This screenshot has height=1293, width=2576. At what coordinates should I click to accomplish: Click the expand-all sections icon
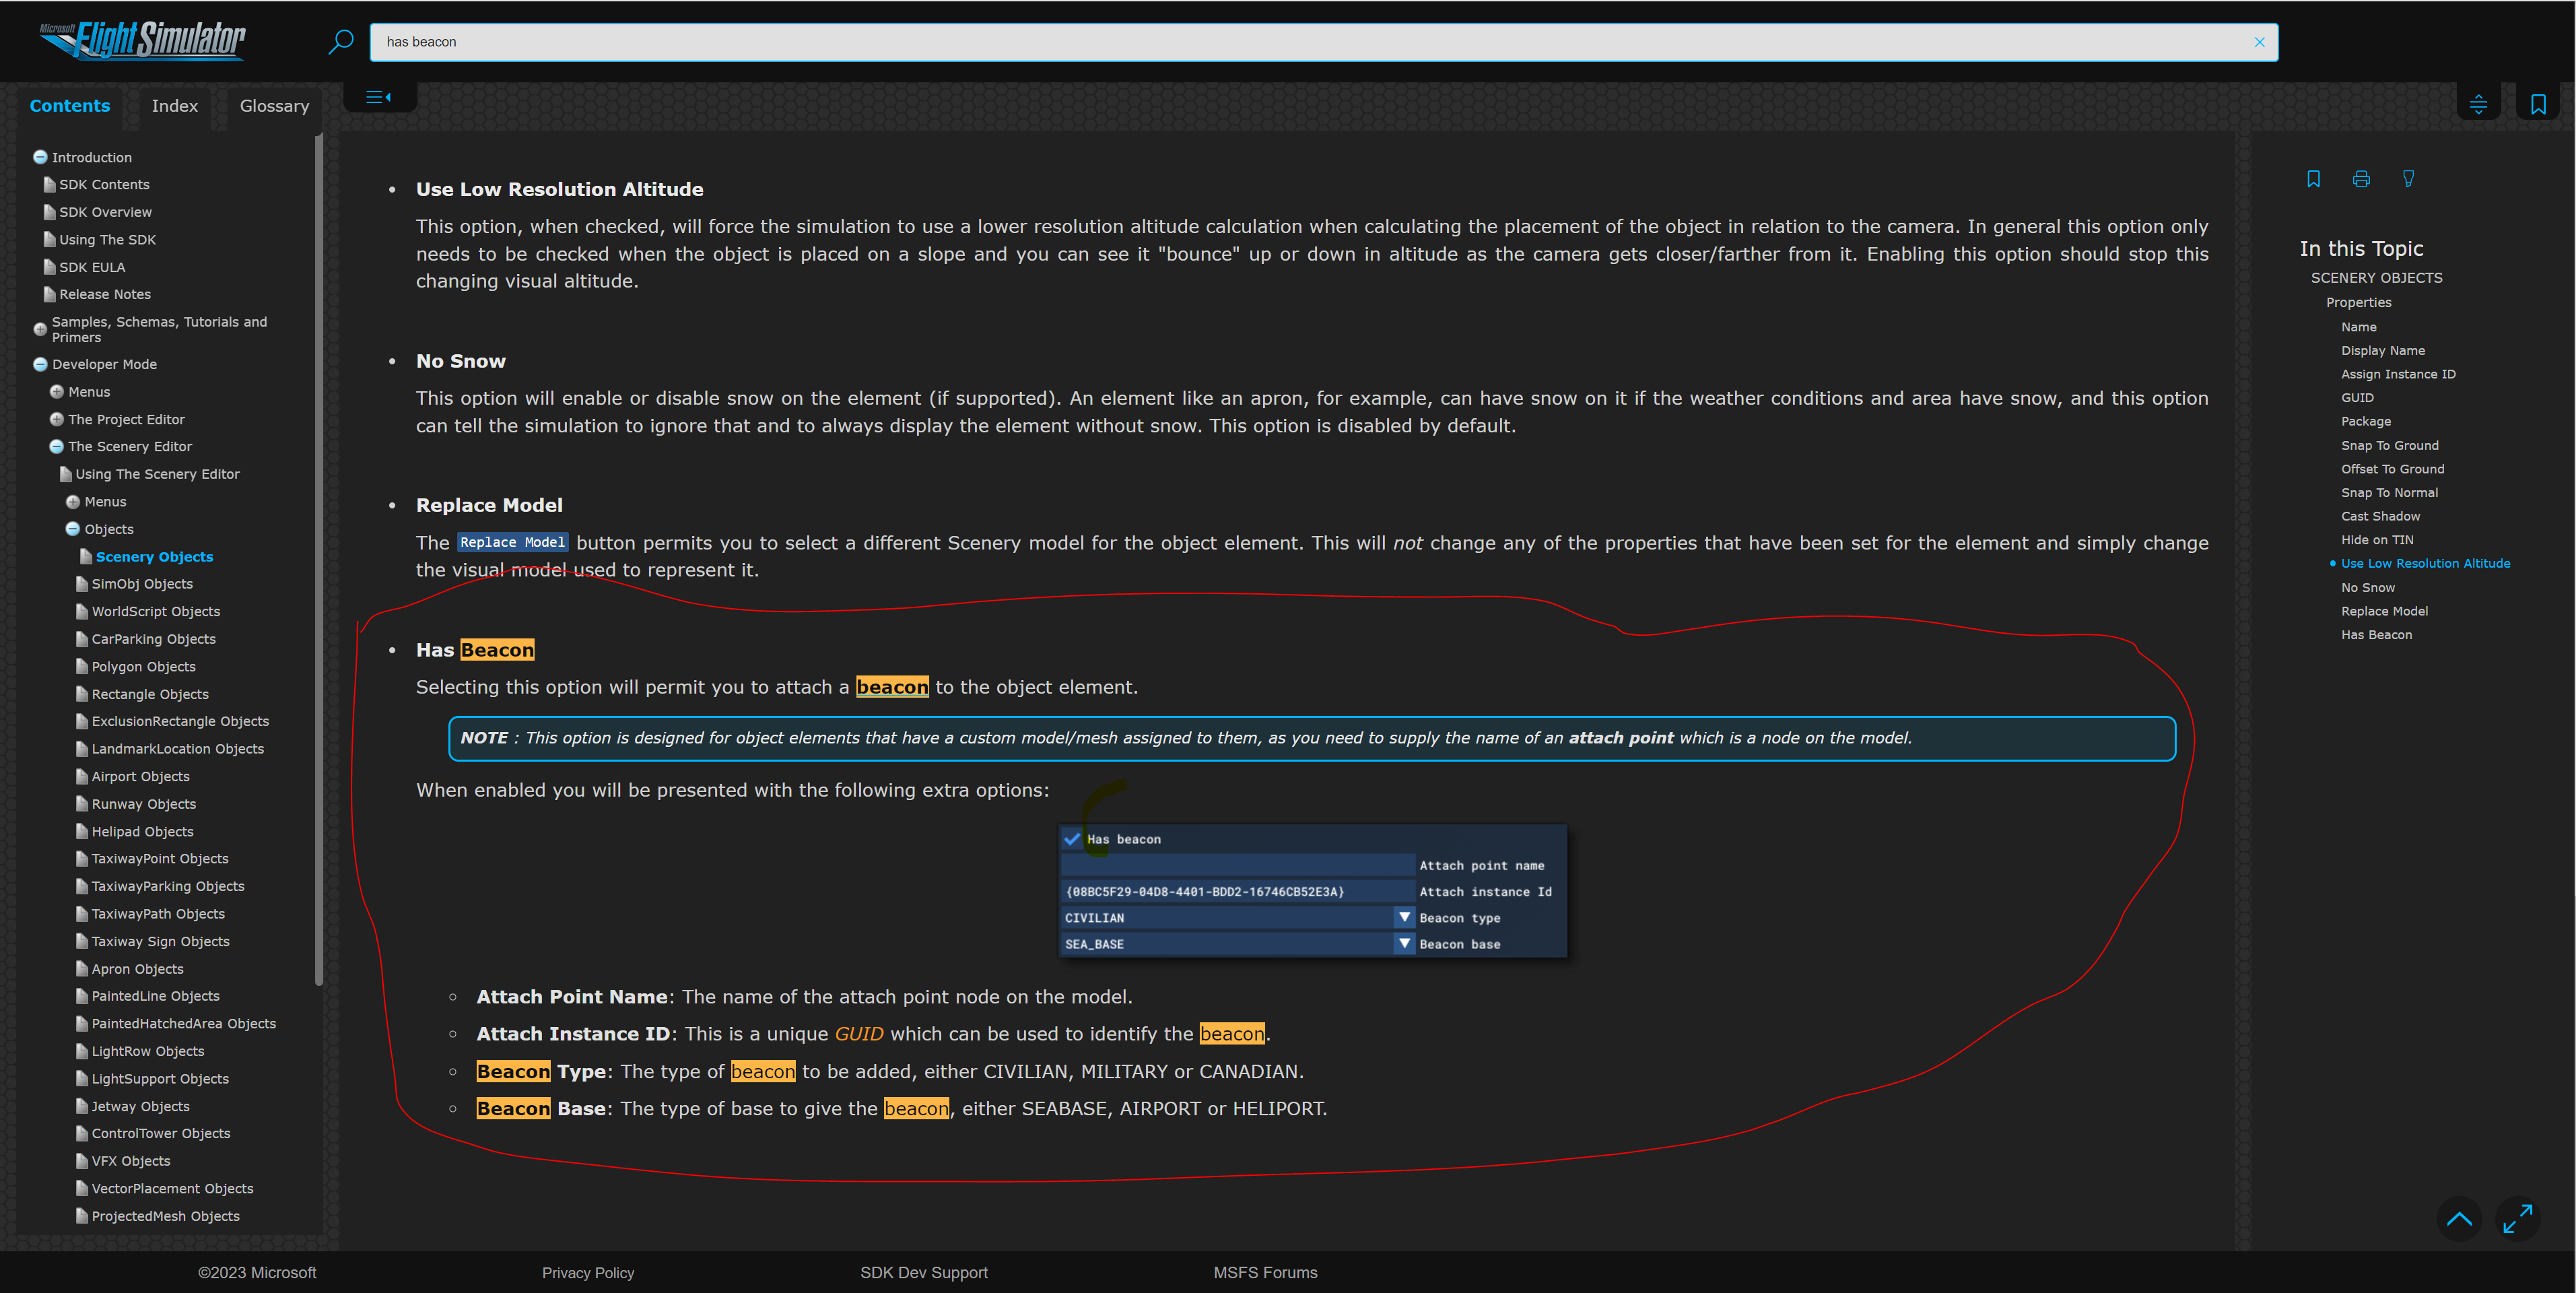[2478, 104]
